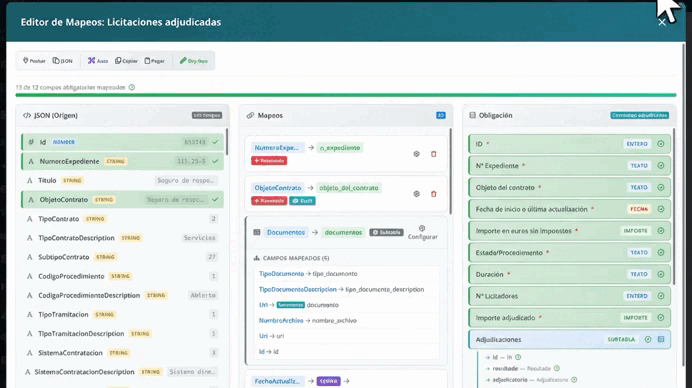
Task: Click the info icon beside resultado sub-field
Action: [557, 368]
